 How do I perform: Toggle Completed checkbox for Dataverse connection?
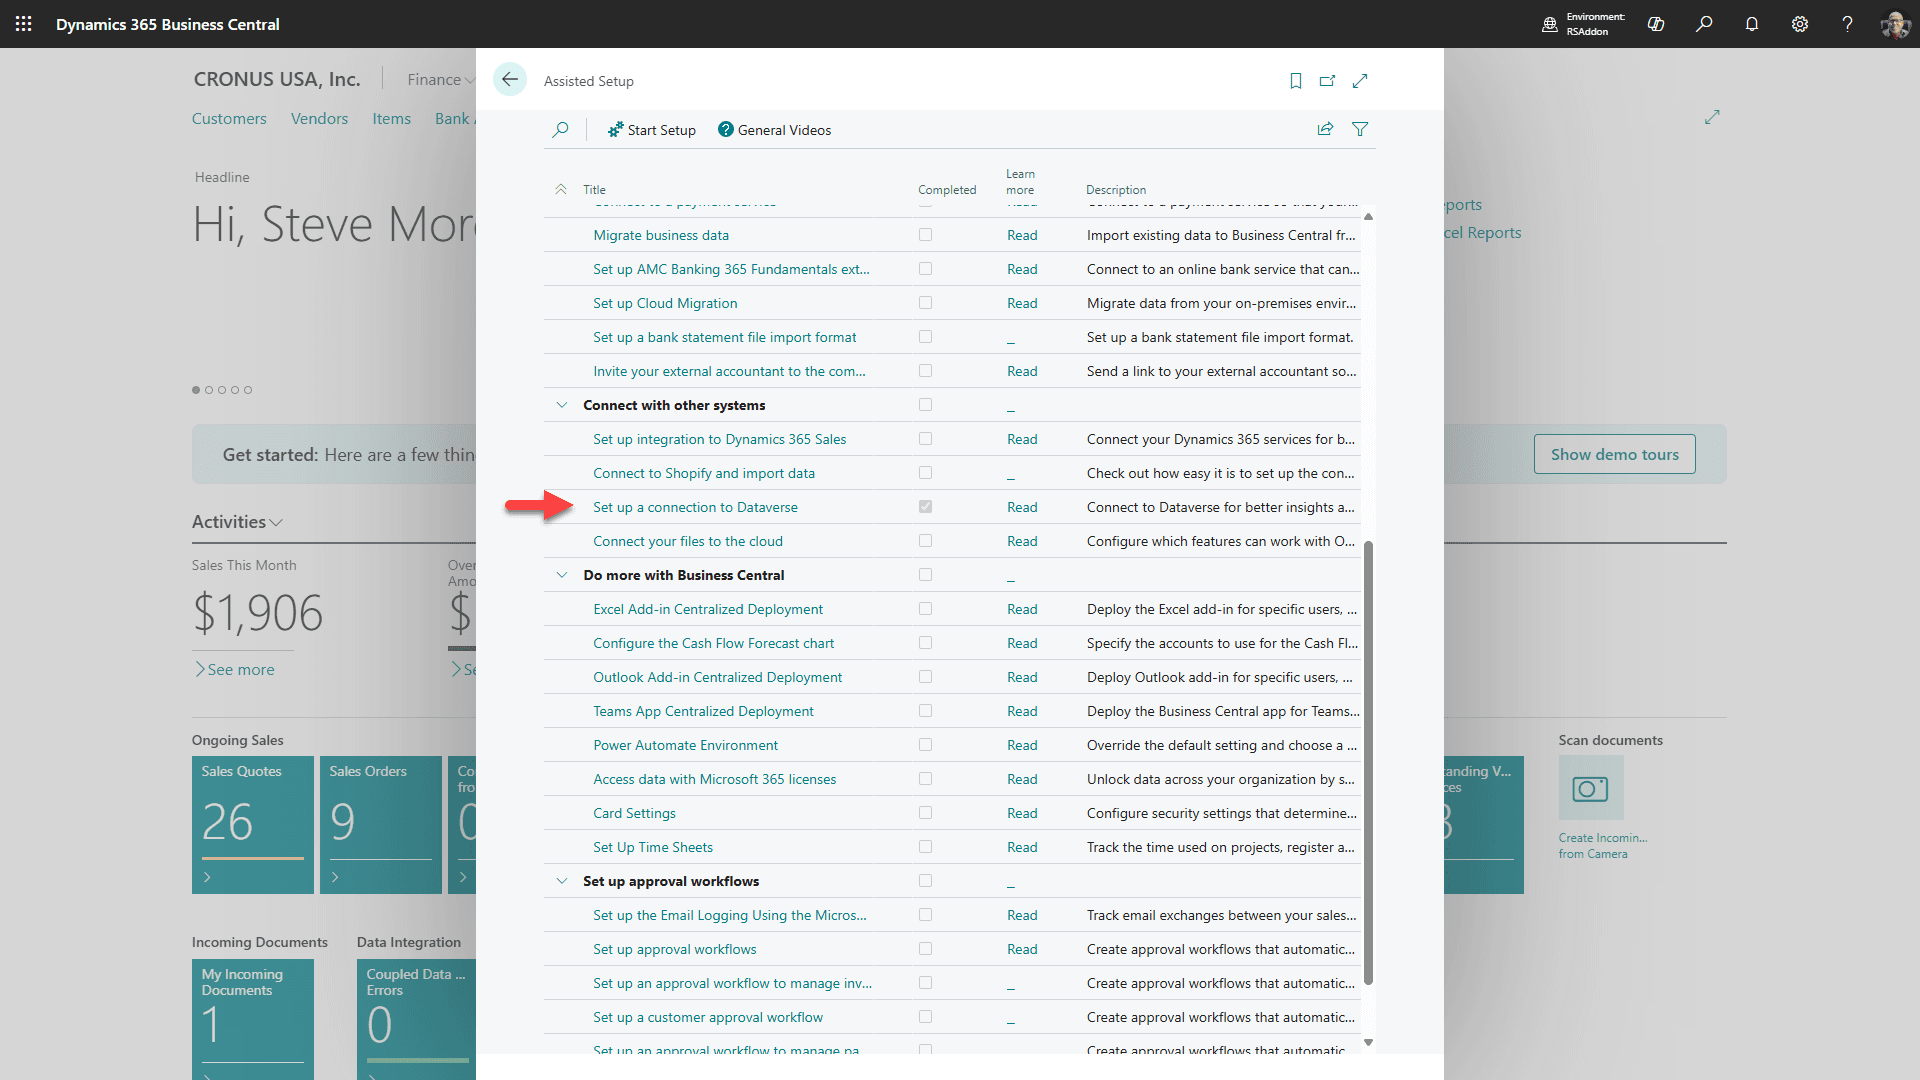coord(925,507)
